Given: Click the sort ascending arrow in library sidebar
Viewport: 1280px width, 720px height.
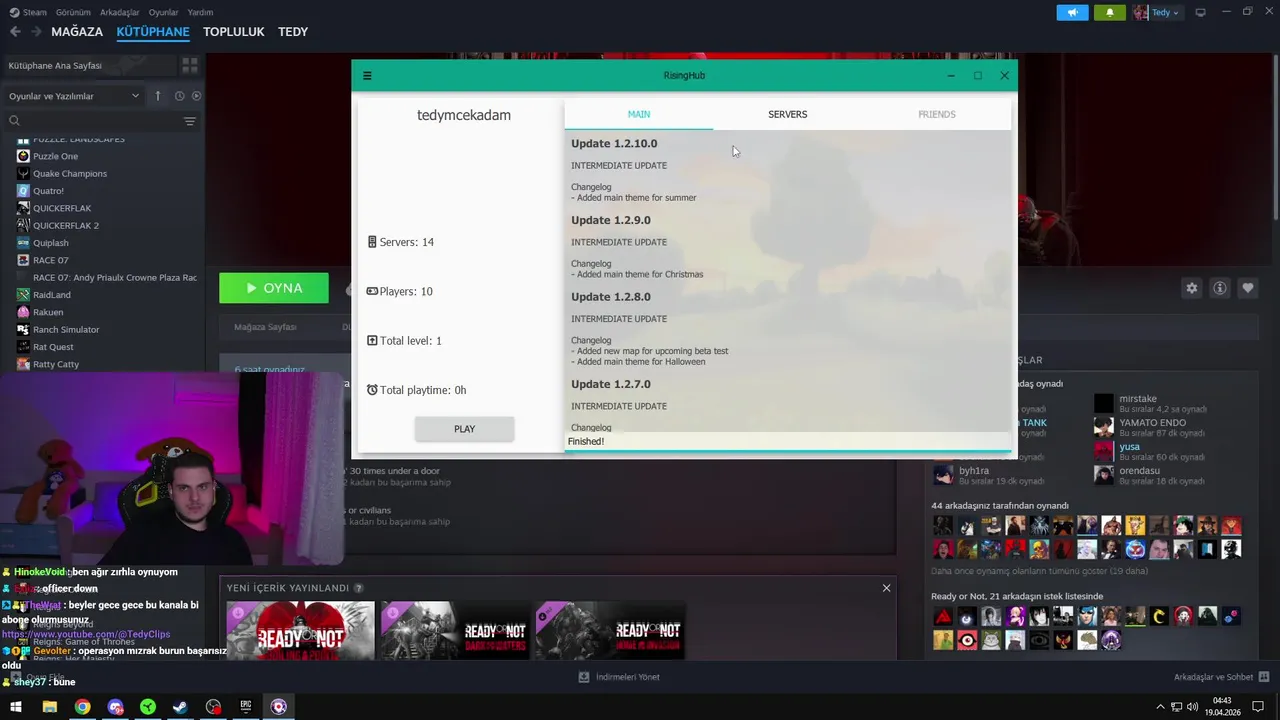Looking at the screenshot, I should [x=157, y=96].
